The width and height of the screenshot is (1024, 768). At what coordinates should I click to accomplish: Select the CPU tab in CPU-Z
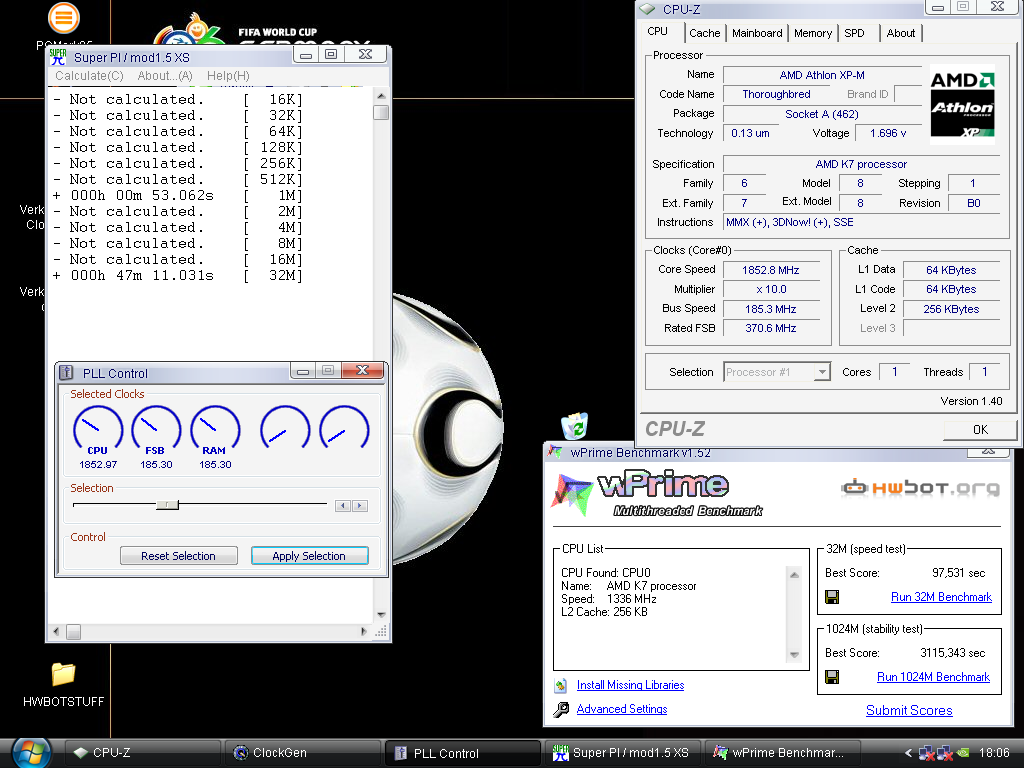click(x=658, y=31)
